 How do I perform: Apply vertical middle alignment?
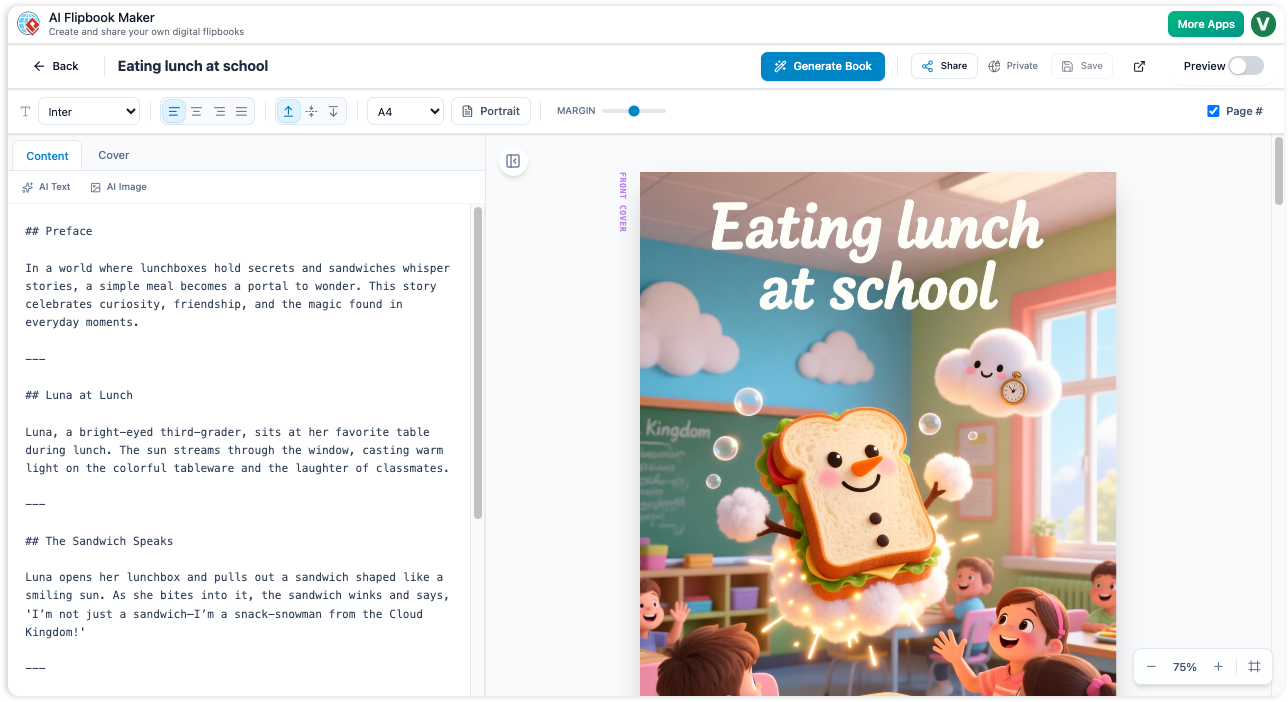click(311, 111)
